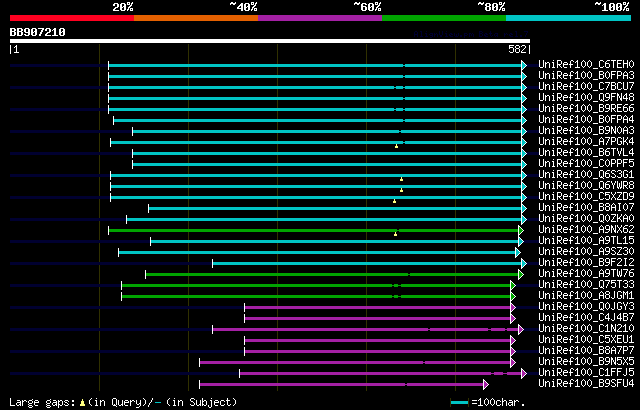Image resolution: width=640 pixels, height=410 pixels.
Task: Click the yellow gap marker under A7PGK4 bar
Action: (396, 146)
